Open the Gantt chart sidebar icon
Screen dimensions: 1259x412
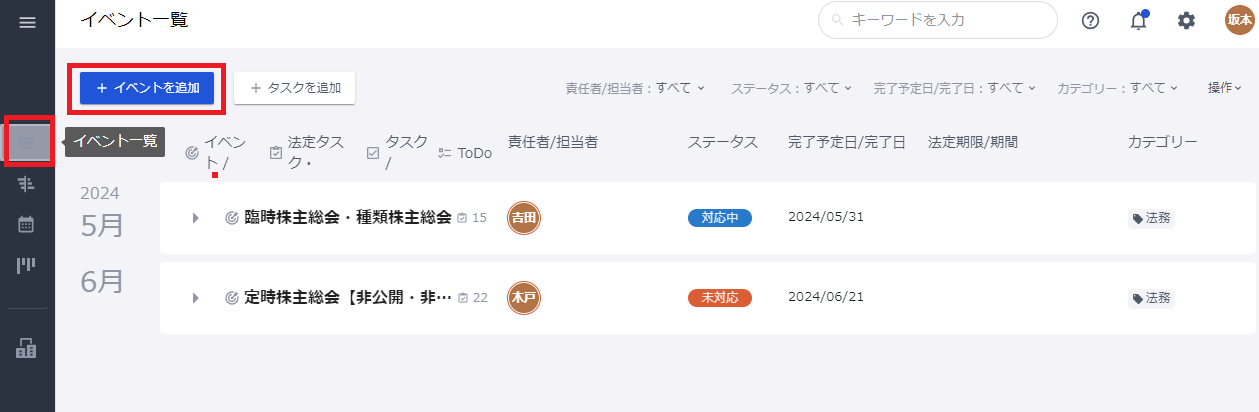(x=27, y=183)
